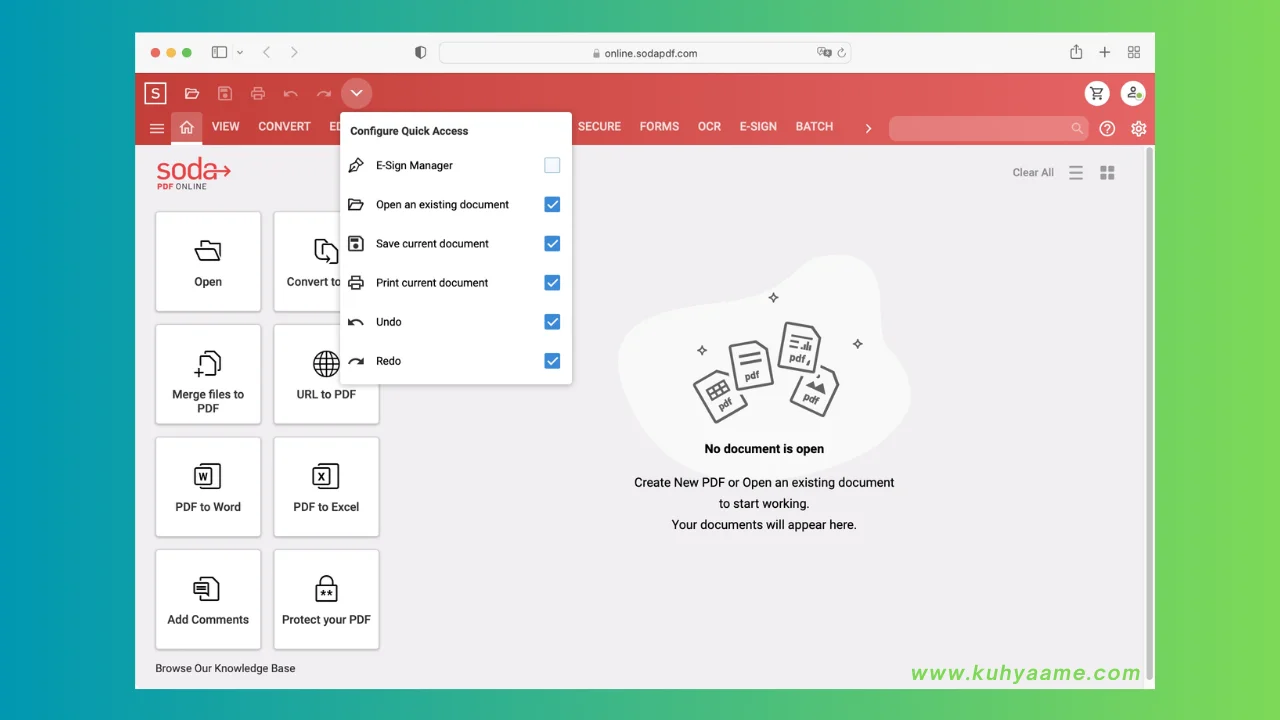This screenshot has height=720, width=1280.
Task: Enable the E-Sign Manager checkbox
Action: click(x=552, y=165)
